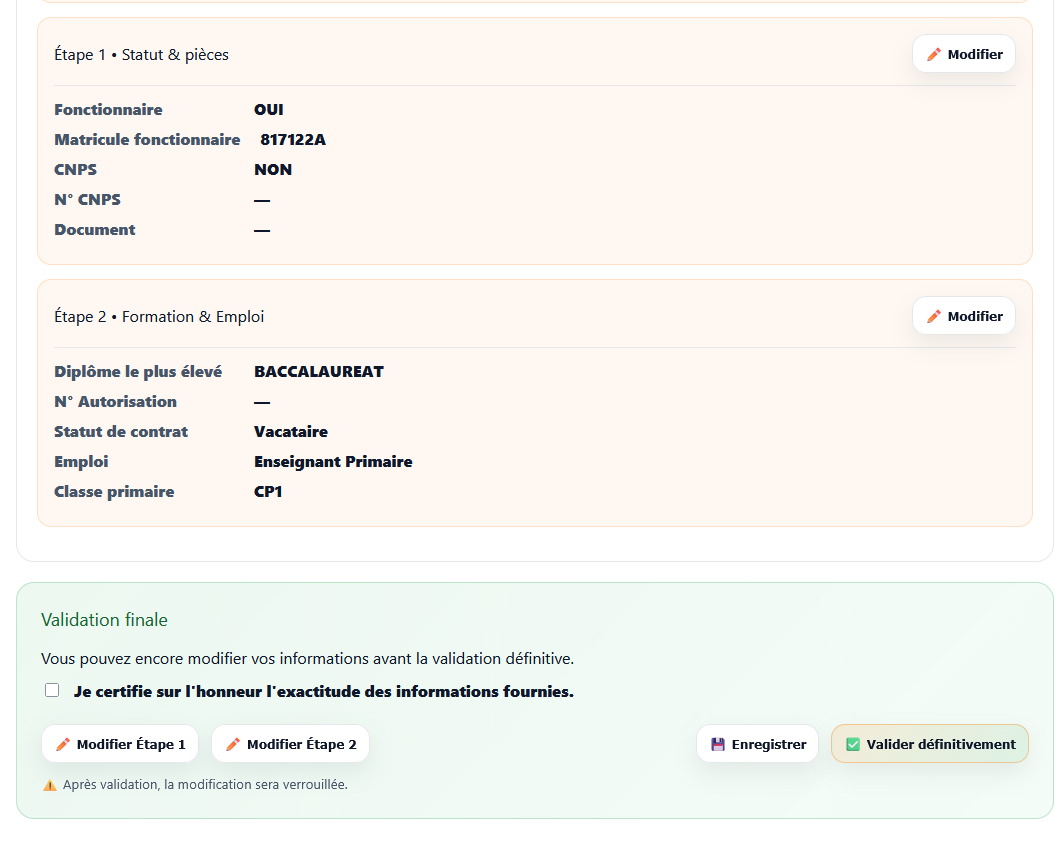Tick the certification of accuracy checkbox
Screen dimensions: 1062x848
tap(52, 690)
